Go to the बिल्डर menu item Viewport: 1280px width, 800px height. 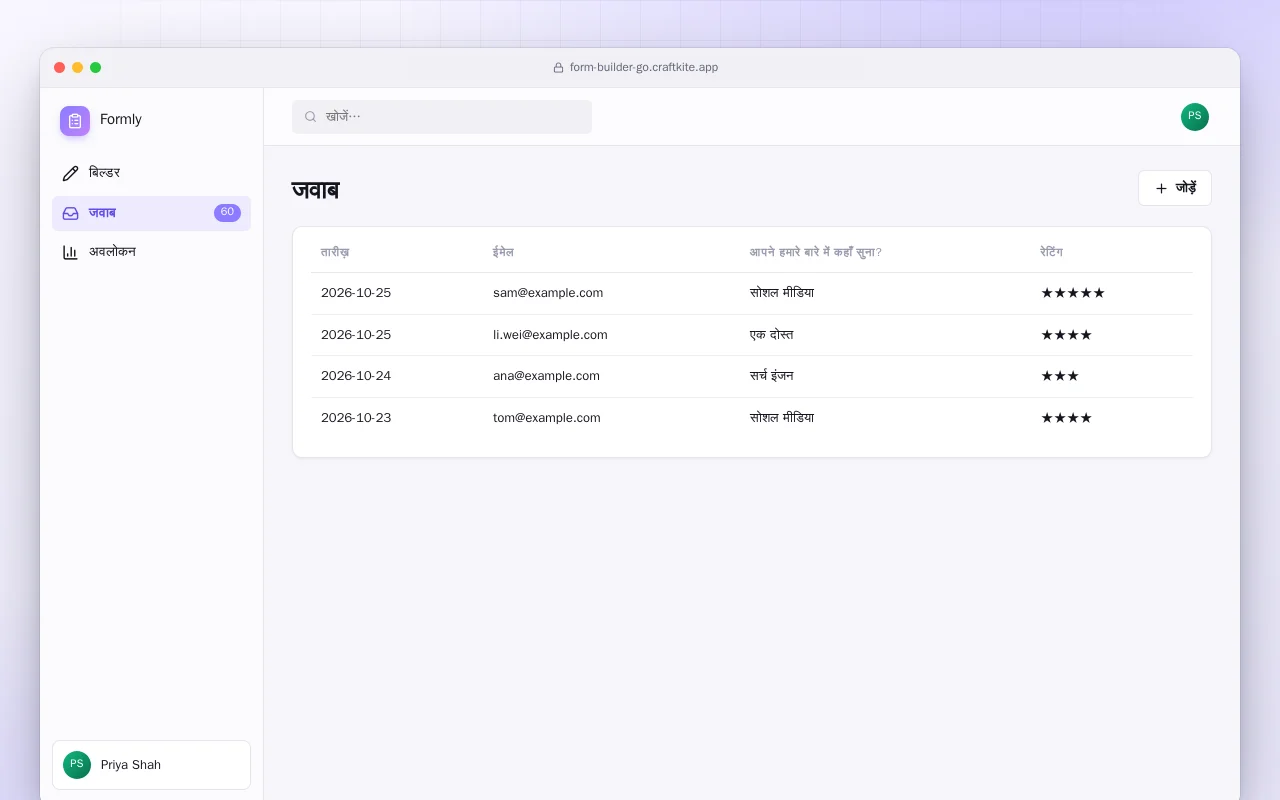tap(151, 173)
